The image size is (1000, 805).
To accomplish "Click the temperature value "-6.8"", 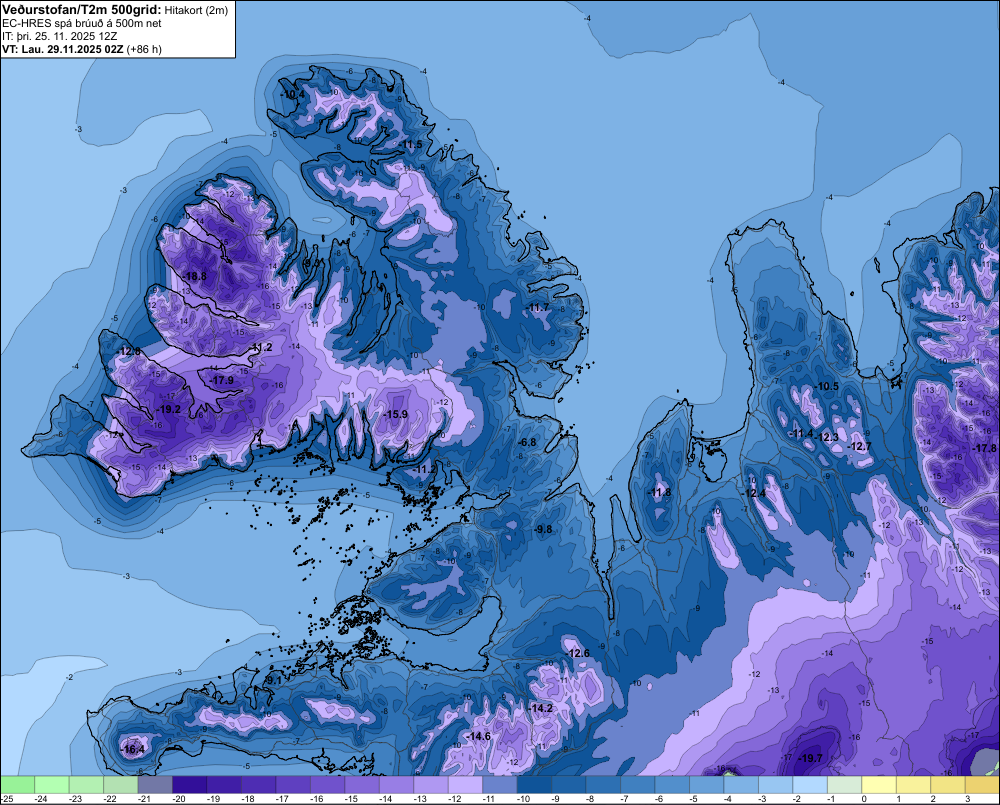I will pyautogui.click(x=527, y=442).
